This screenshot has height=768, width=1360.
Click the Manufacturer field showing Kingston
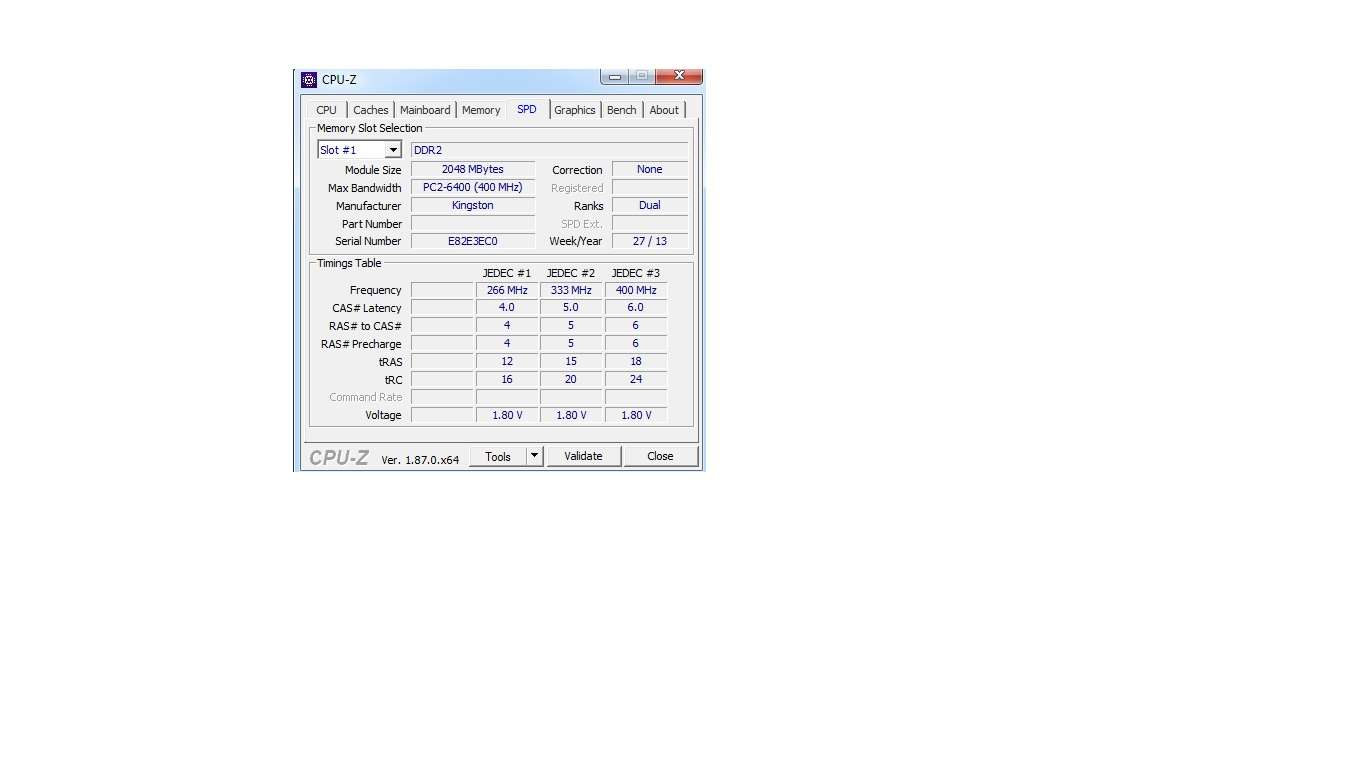coord(473,205)
